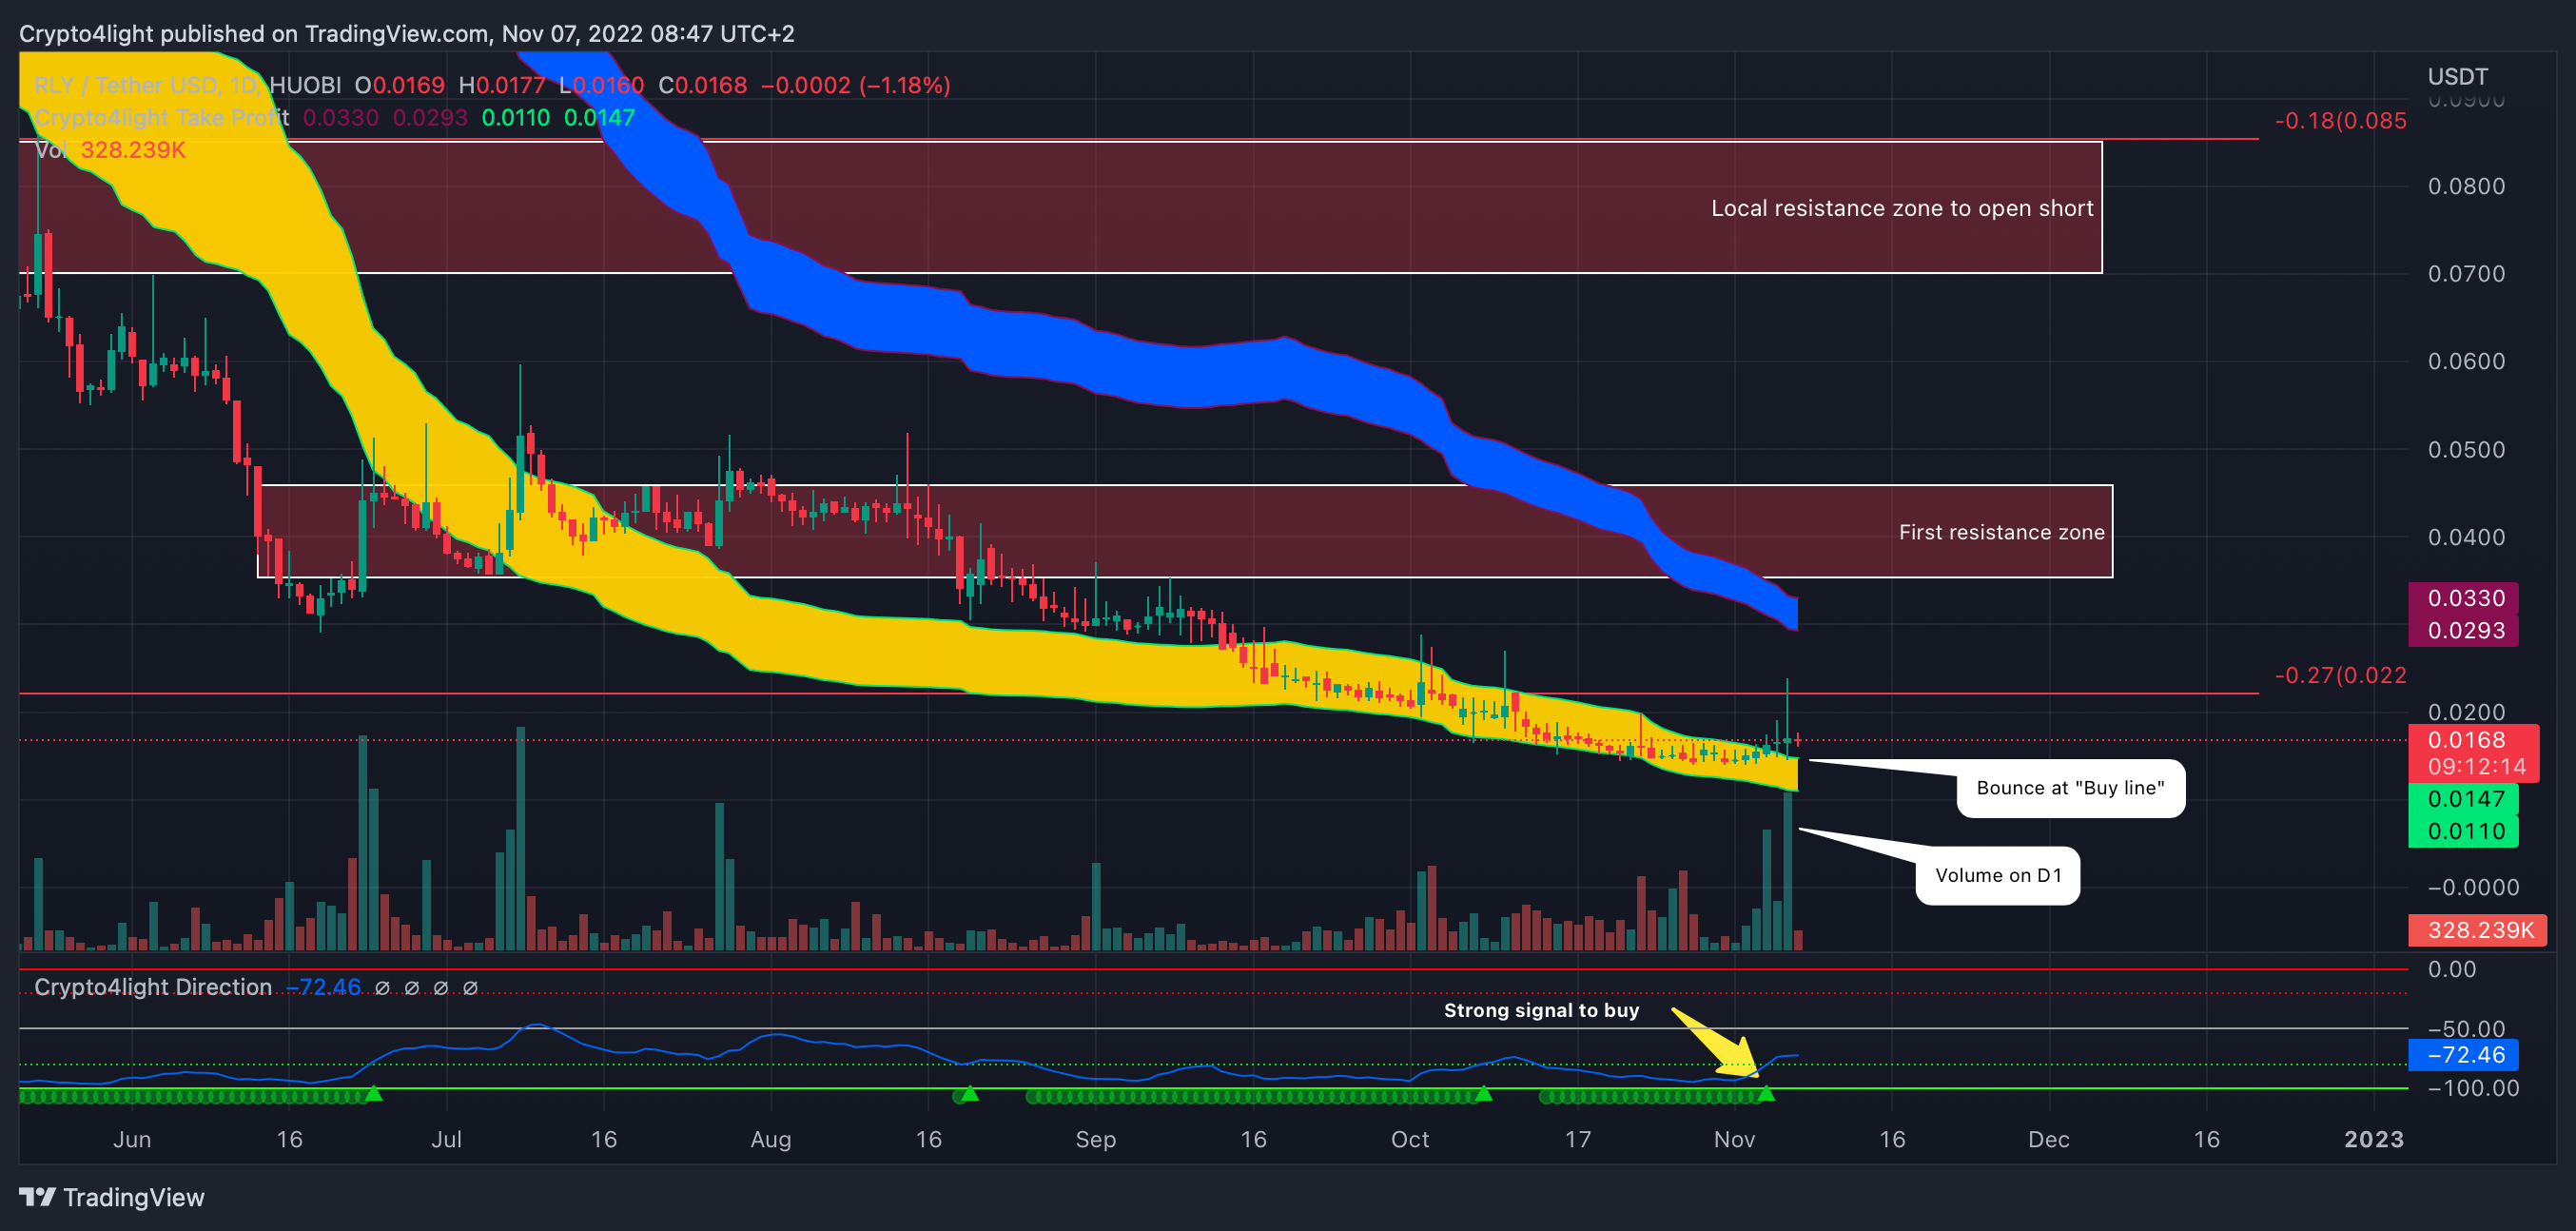Click the 'Volume on D1' callout
Image resolution: width=2576 pixels, height=1231 pixels.
[1998, 875]
